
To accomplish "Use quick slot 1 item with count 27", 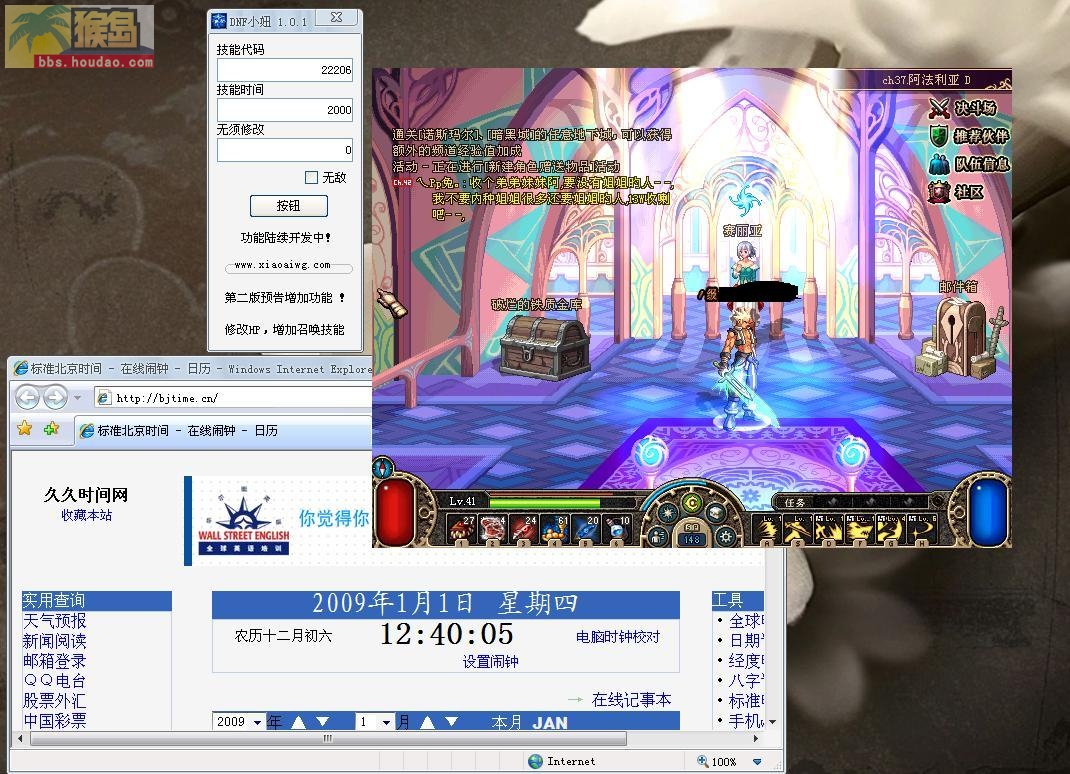I will point(461,529).
